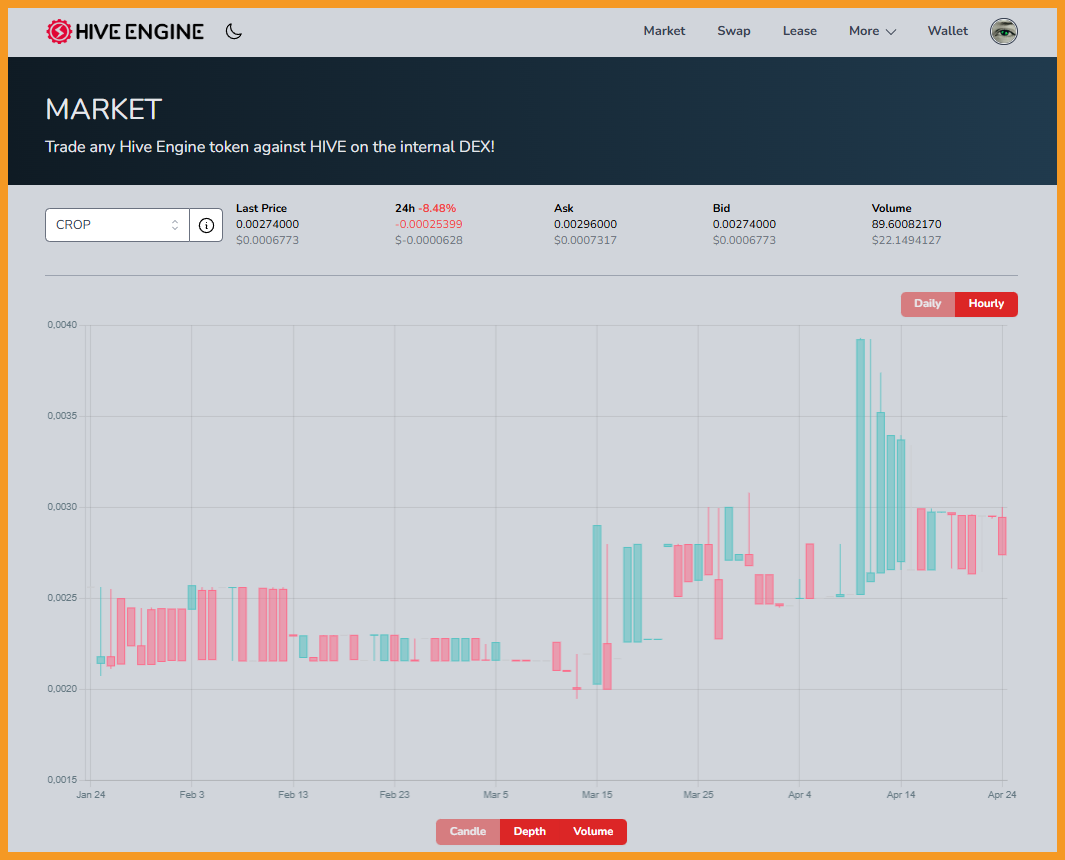Screen dimensions: 1065x860
Task: Open the Market nav link
Action: point(664,31)
